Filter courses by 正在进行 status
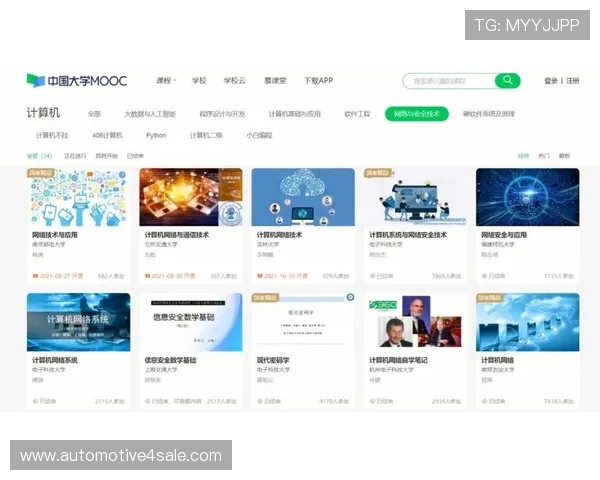This screenshot has height=480, width=600. (x=75, y=156)
